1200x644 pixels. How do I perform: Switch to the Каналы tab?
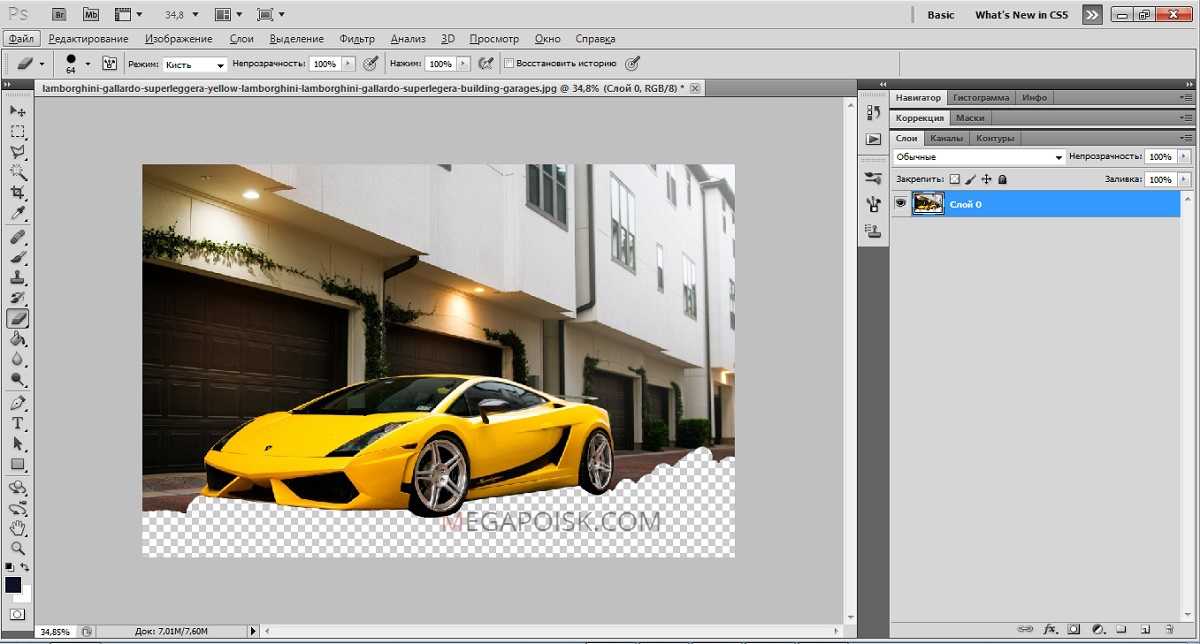click(946, 138)
